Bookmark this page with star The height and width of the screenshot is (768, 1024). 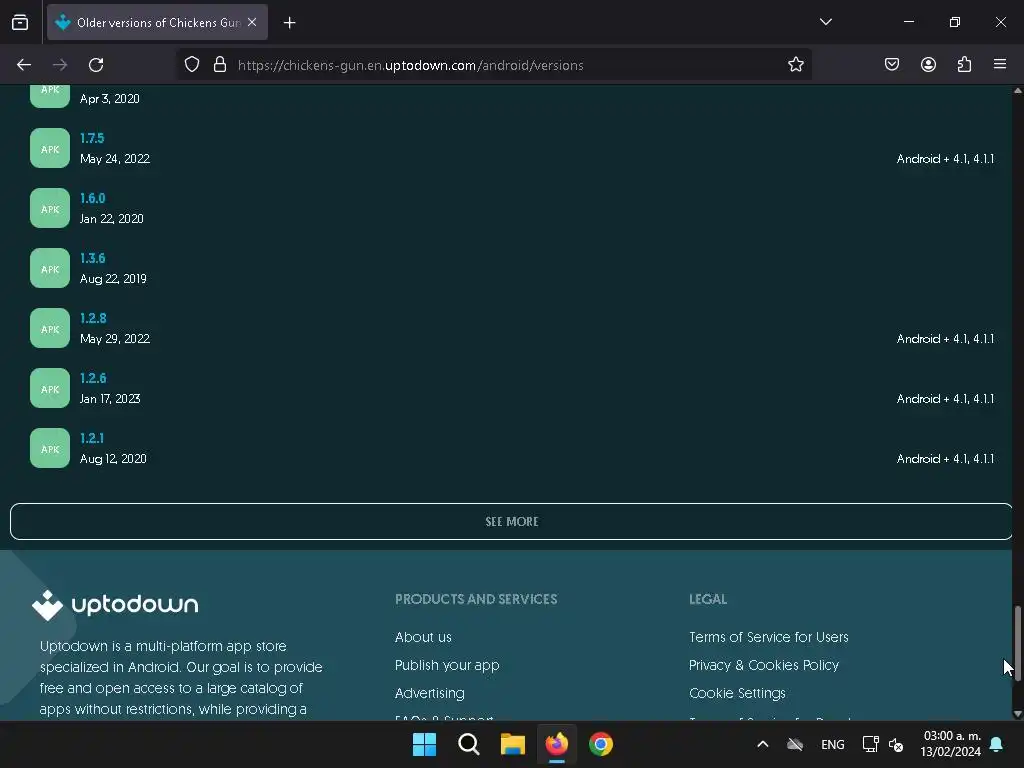click(795, 65)
